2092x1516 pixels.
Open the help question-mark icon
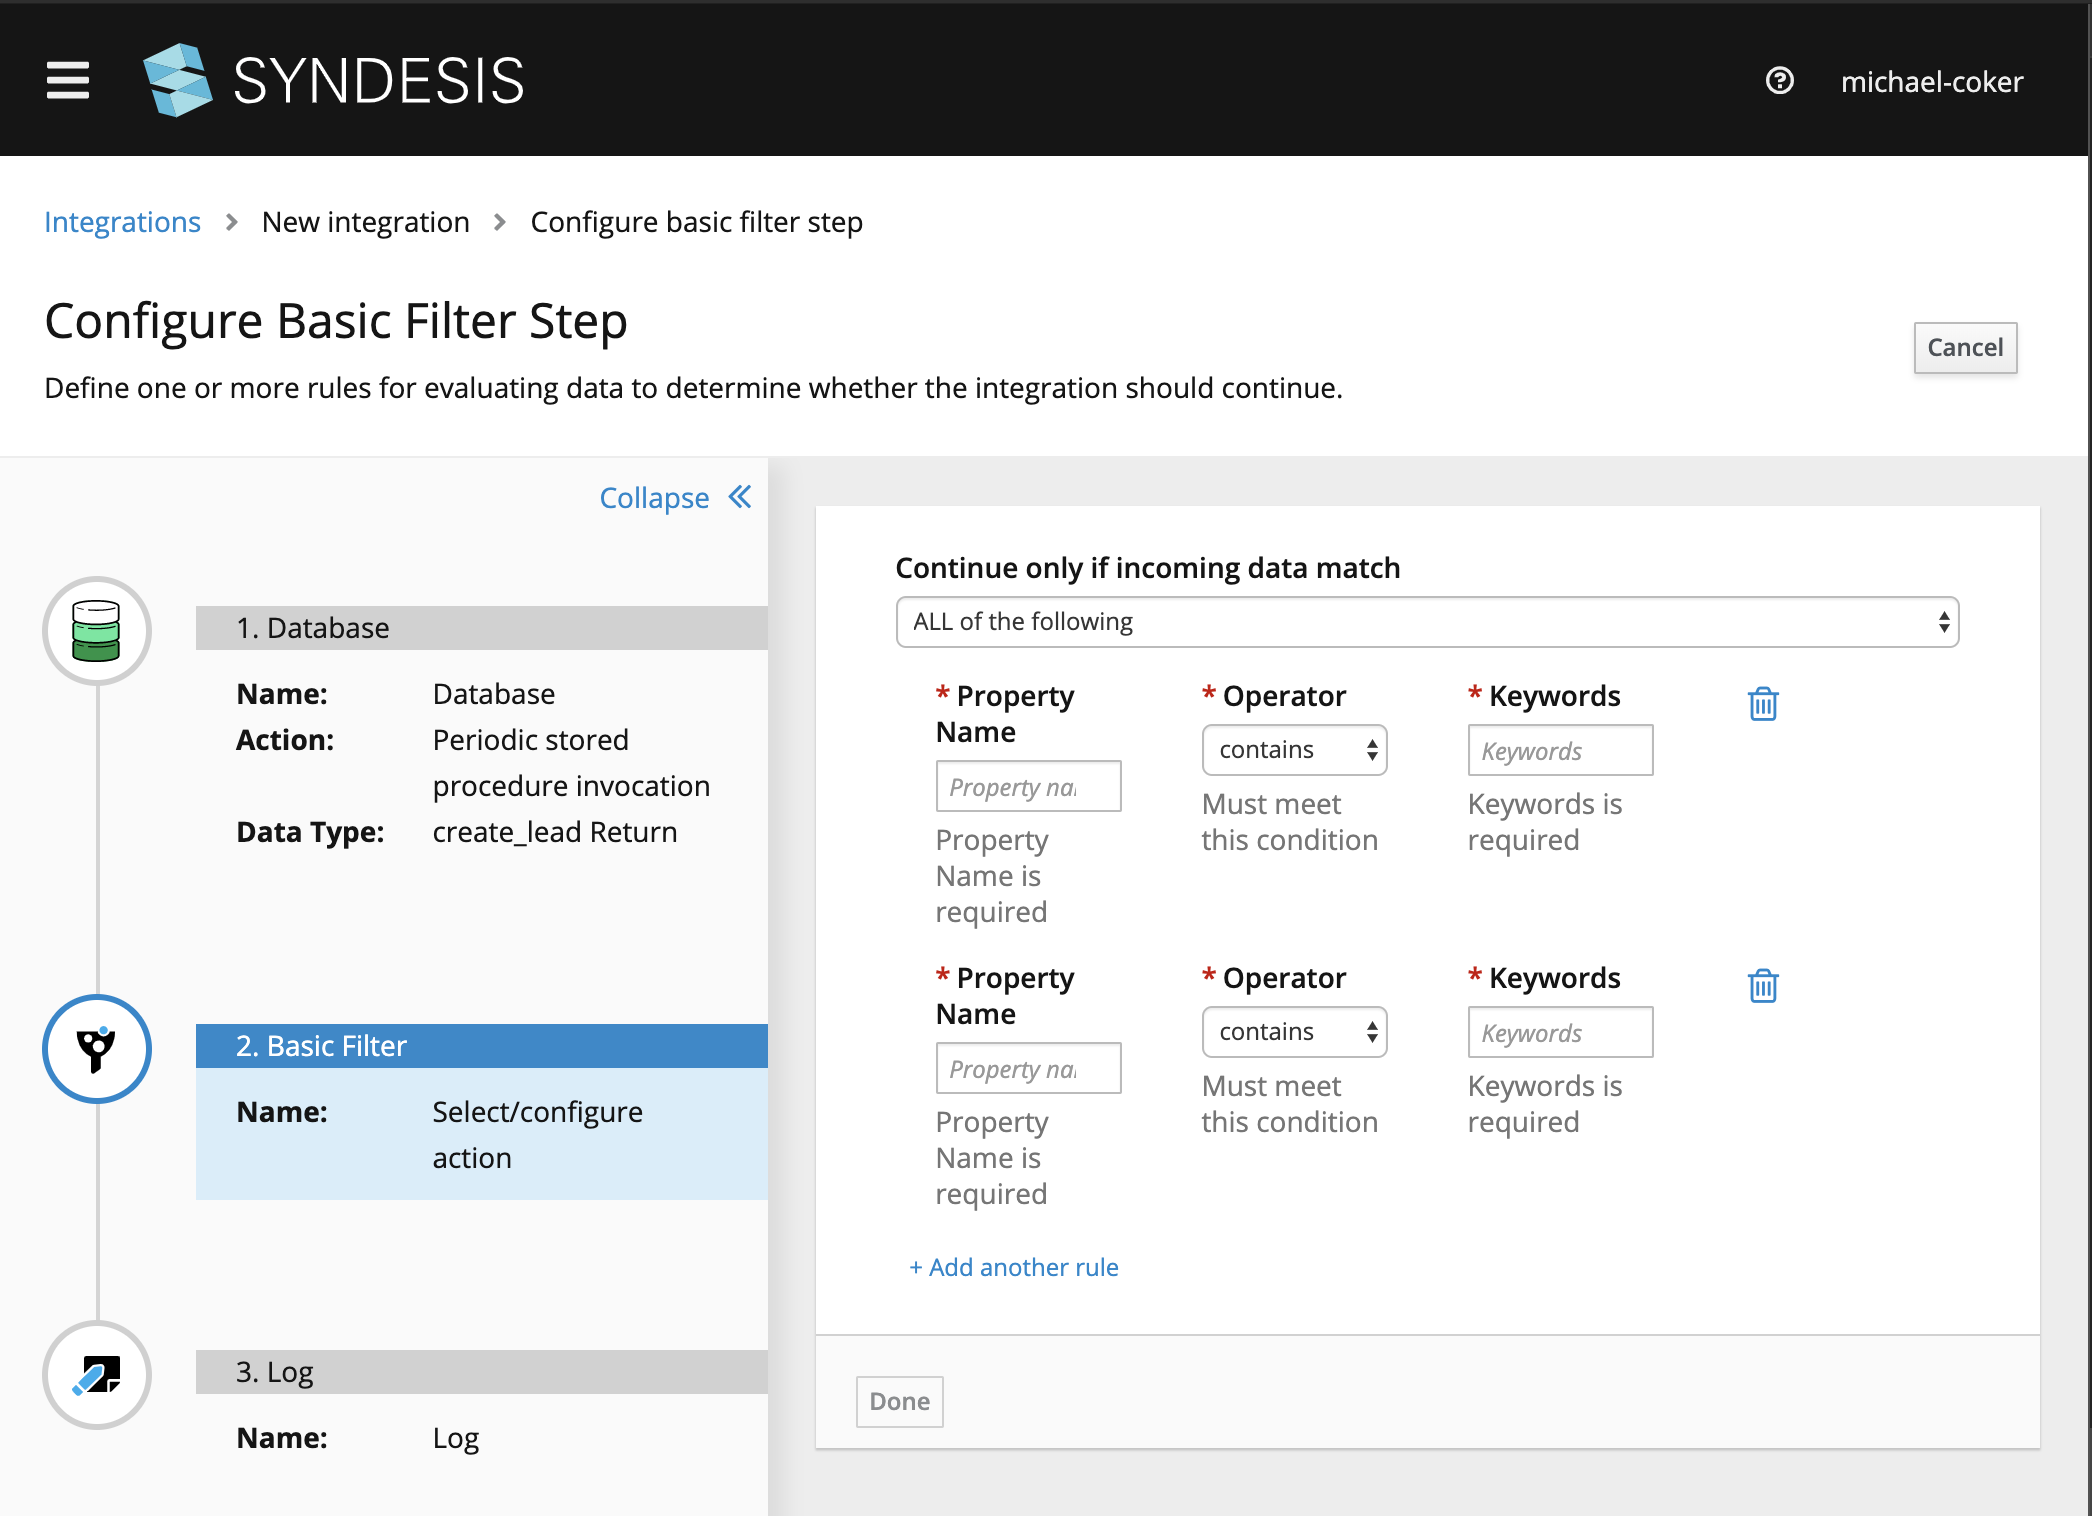[1779, 81]
